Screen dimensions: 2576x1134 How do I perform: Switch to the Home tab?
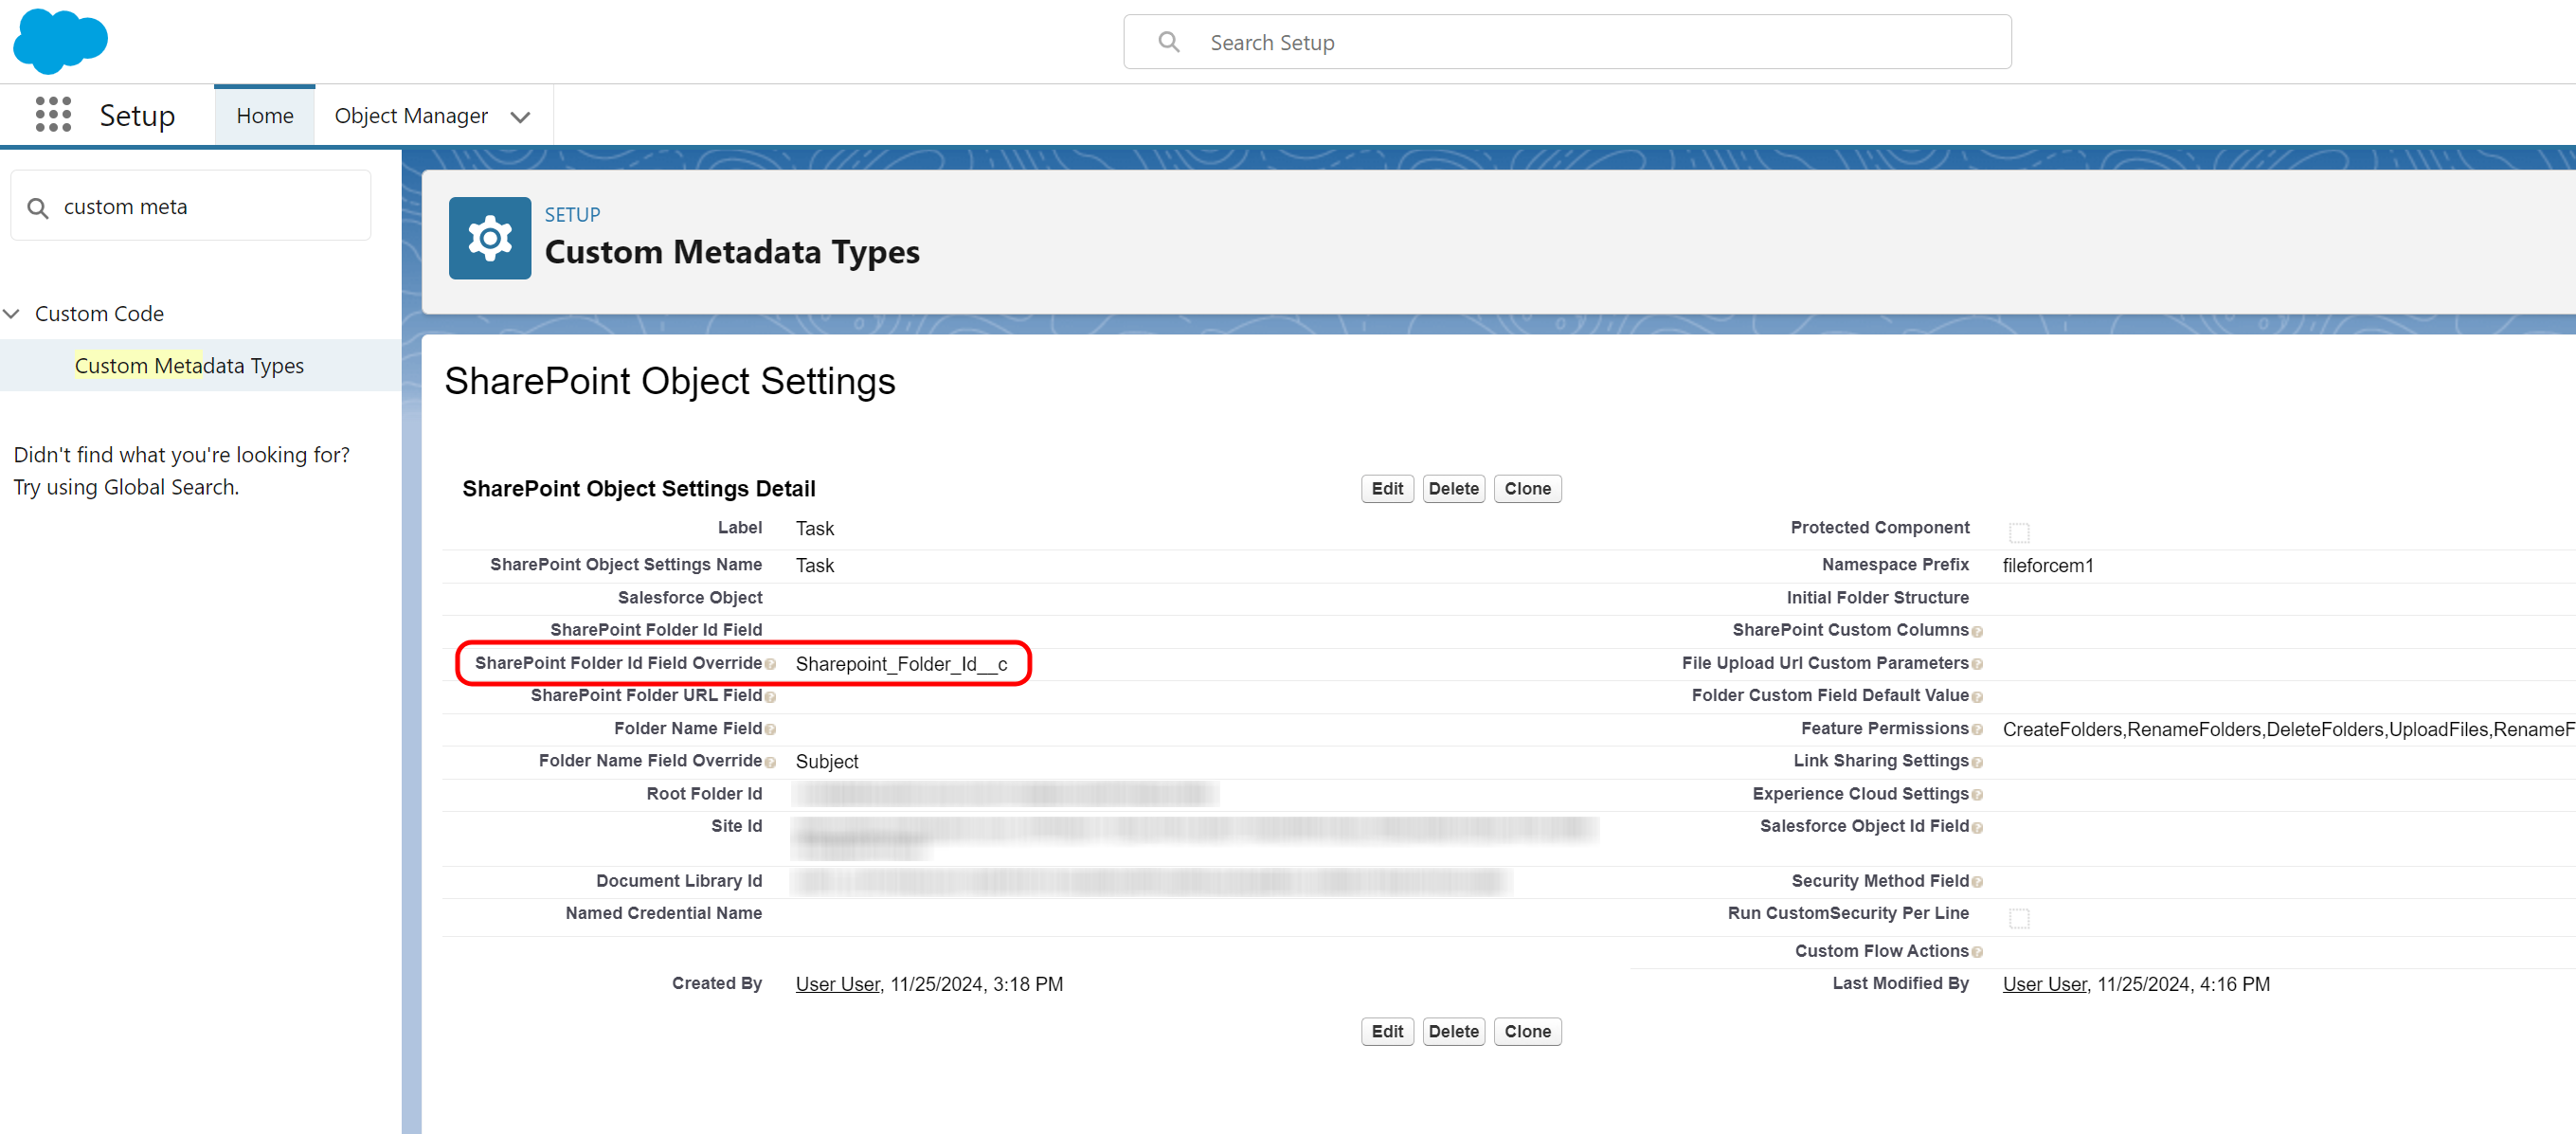click(x=265, y=116)
